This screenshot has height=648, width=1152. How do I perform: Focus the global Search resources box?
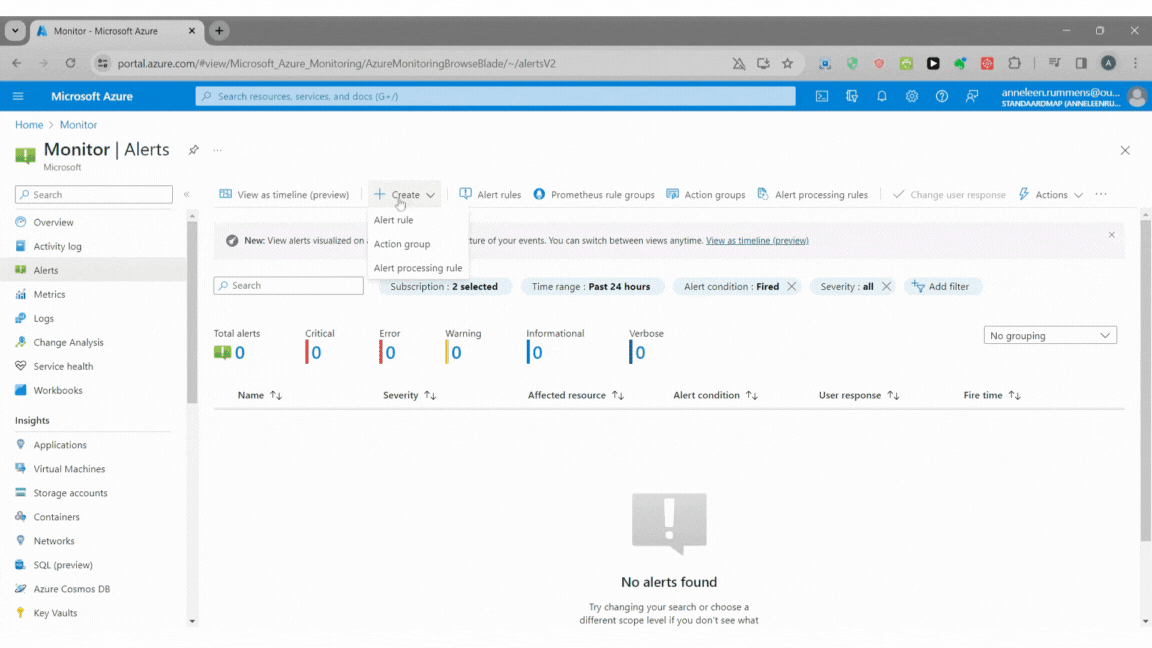pyautogui.click(x=495, y=96)
